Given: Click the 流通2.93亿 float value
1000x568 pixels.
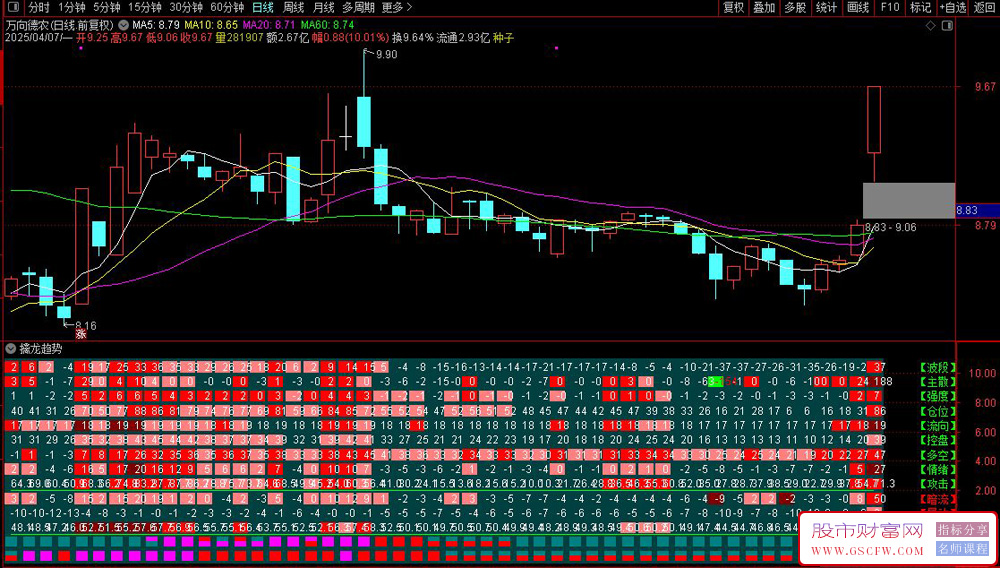Looking at the screenshot, I should pos(463,38).
